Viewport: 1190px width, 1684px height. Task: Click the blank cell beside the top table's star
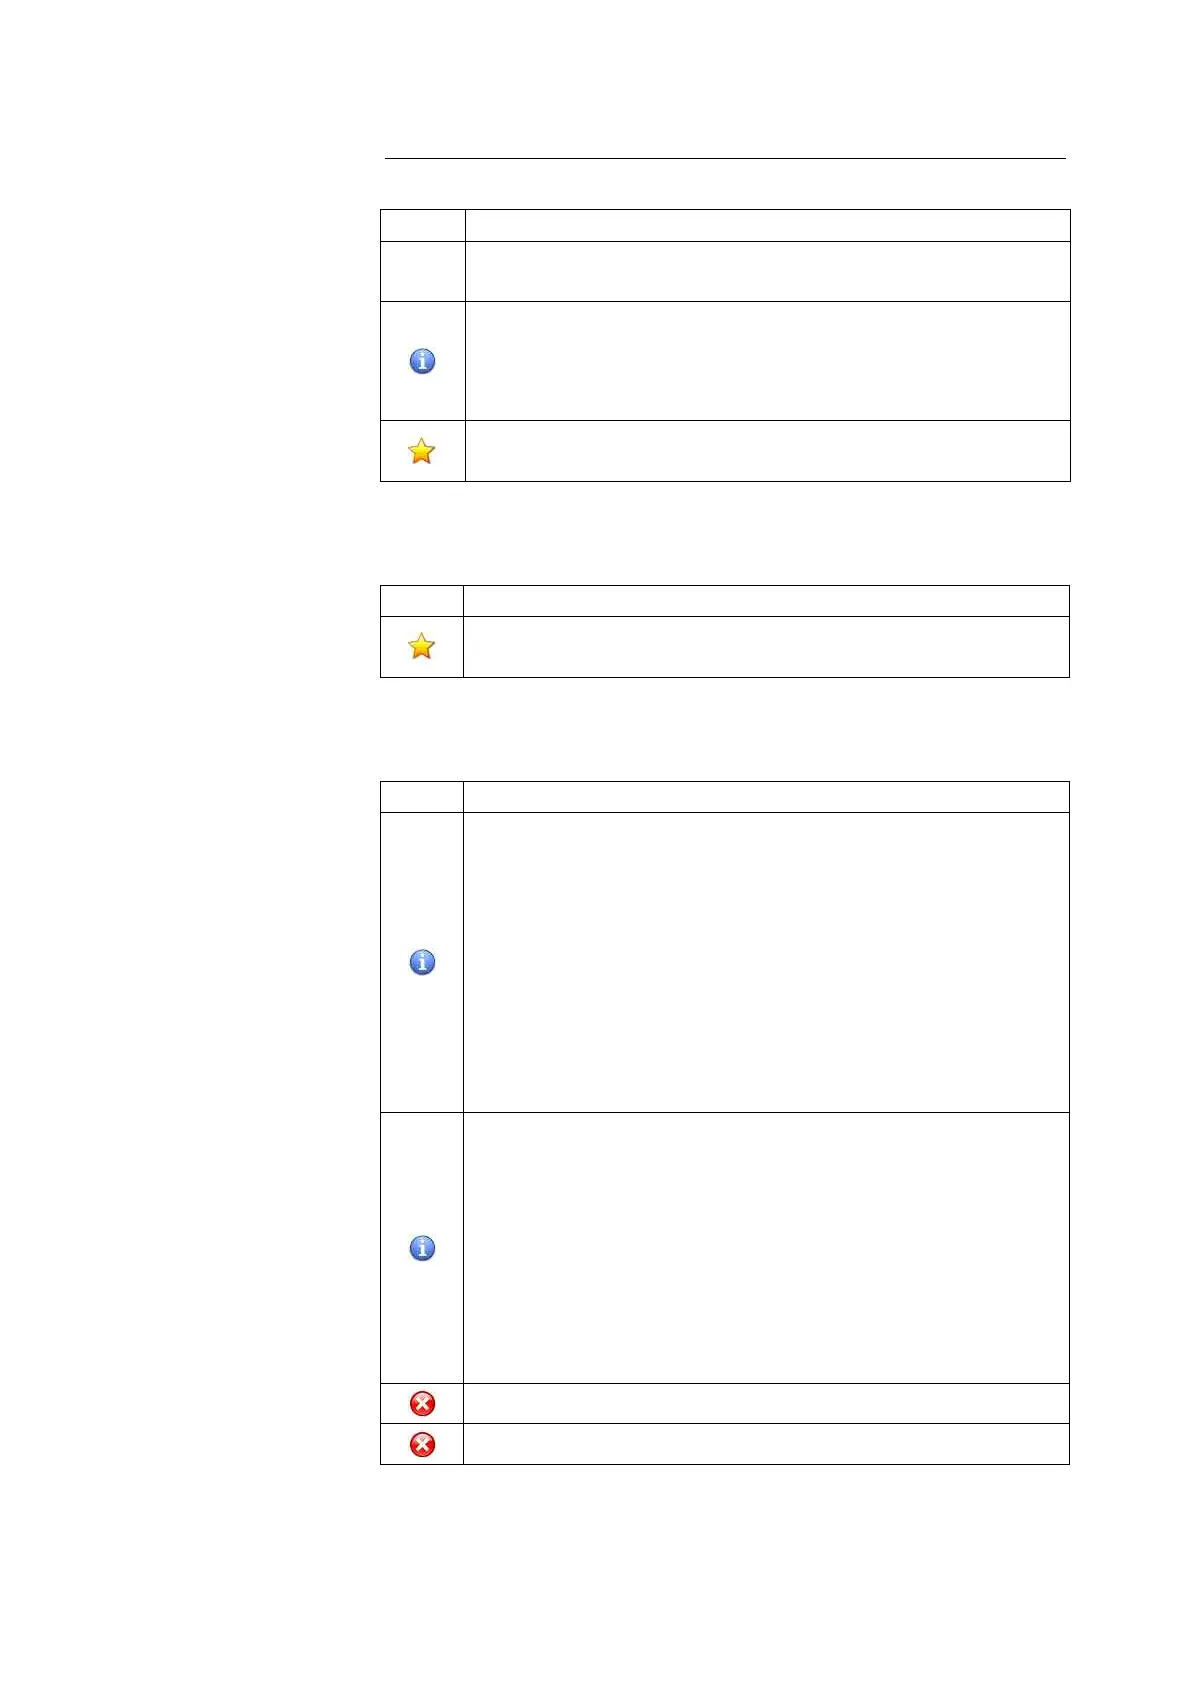pyautogui.click(x=767, y=451)
